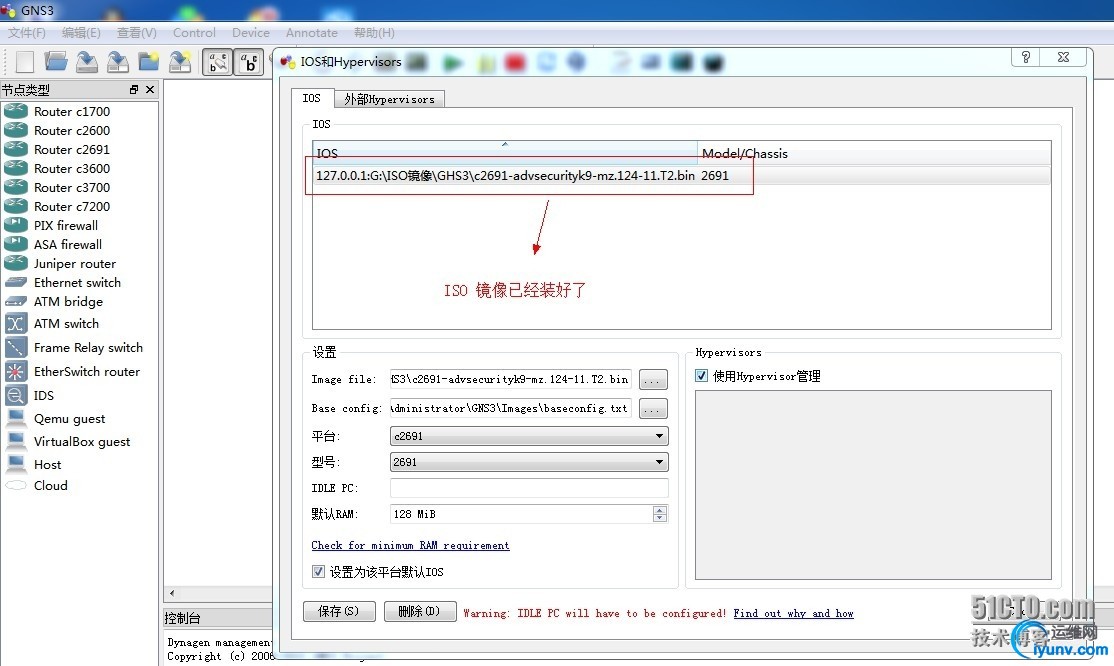Select Router c3700 node icon
1114x666 pixels.
click(x=16, y=187)
